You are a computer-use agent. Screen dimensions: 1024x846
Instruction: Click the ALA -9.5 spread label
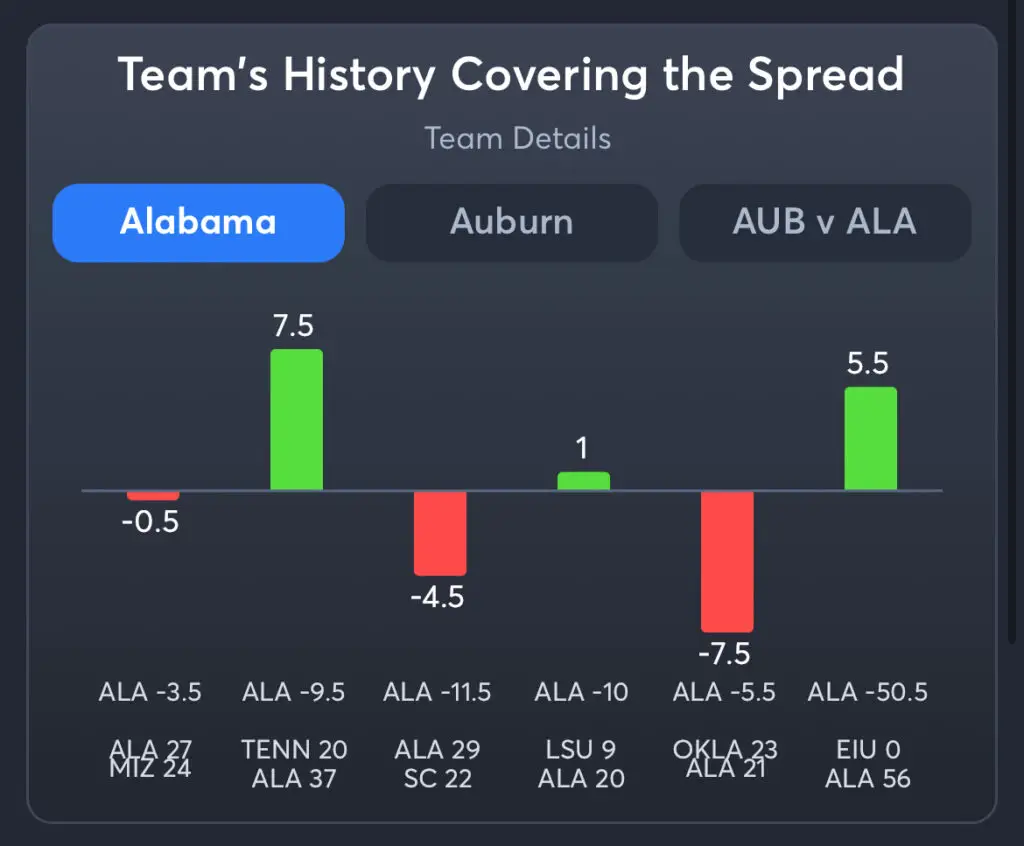(x=294, y=691)
